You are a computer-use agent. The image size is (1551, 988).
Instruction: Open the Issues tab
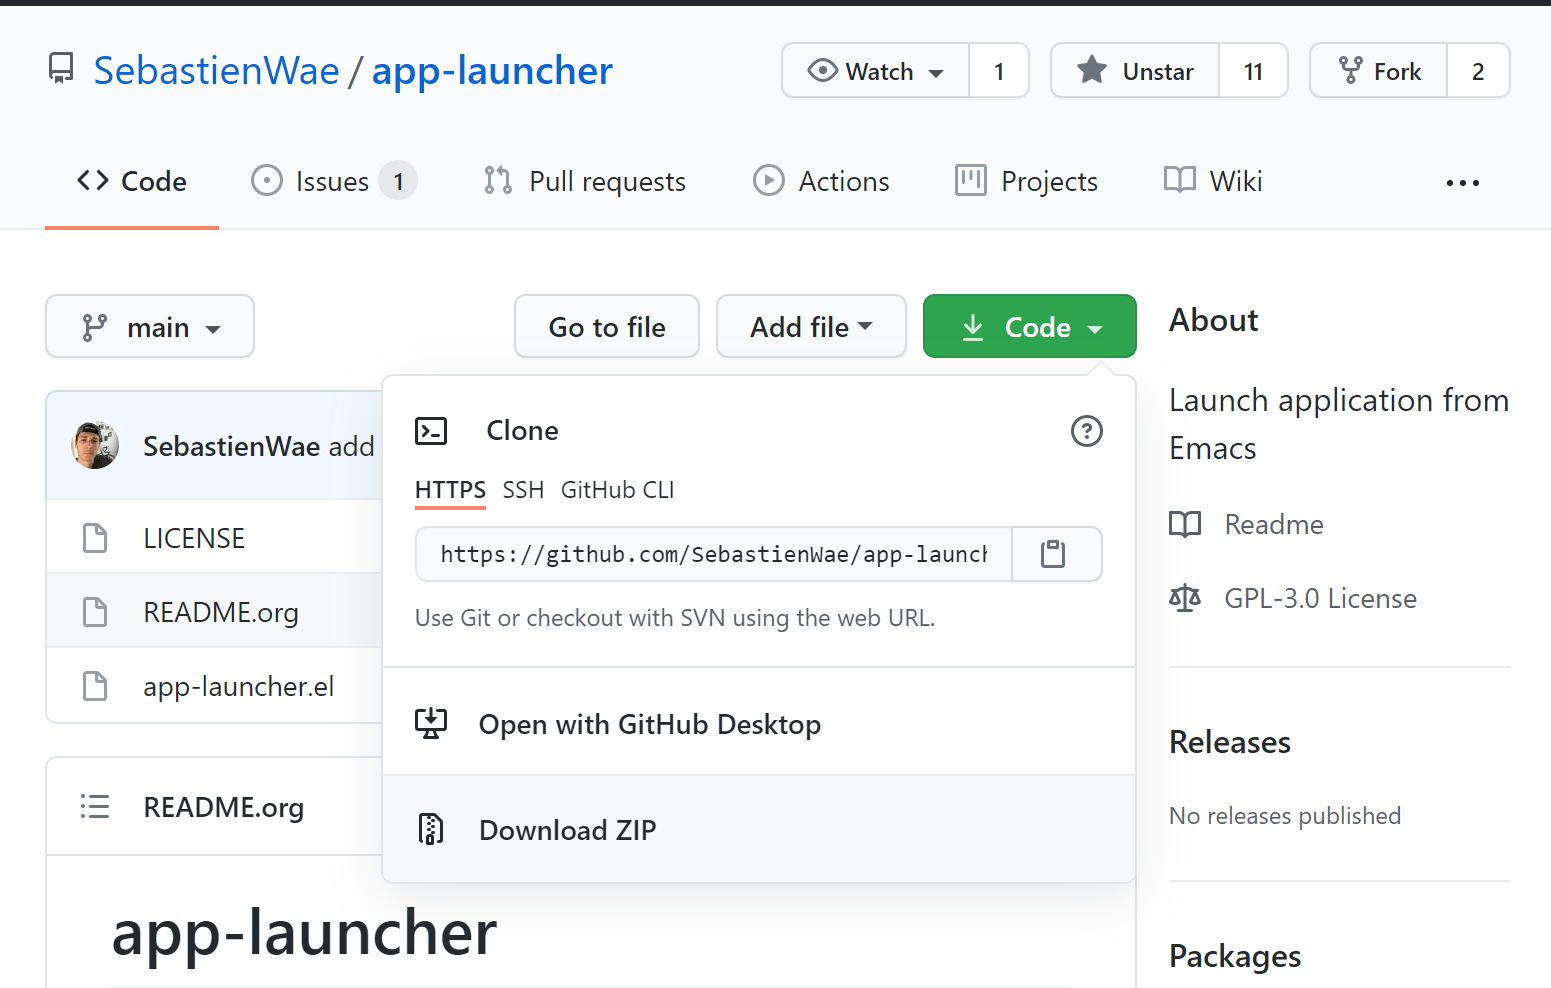(x=332, y=181)
